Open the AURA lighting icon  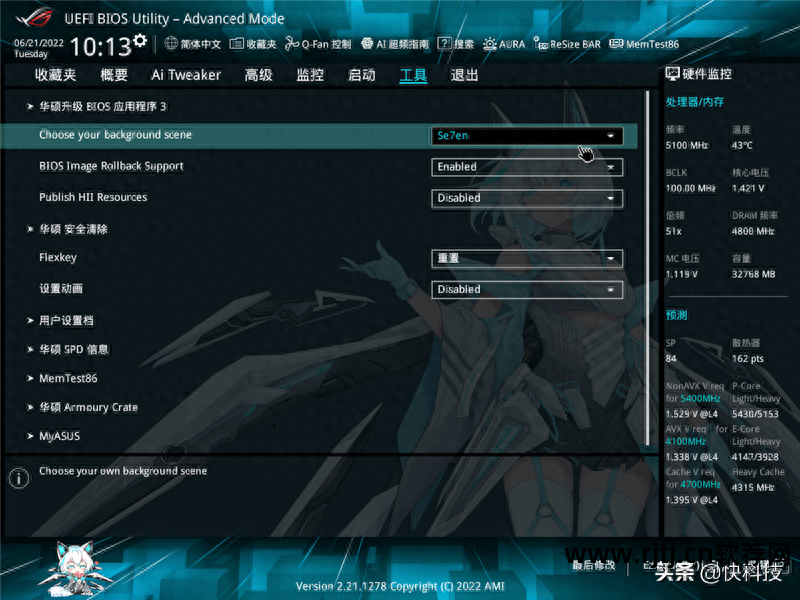[x=489, y=44]
